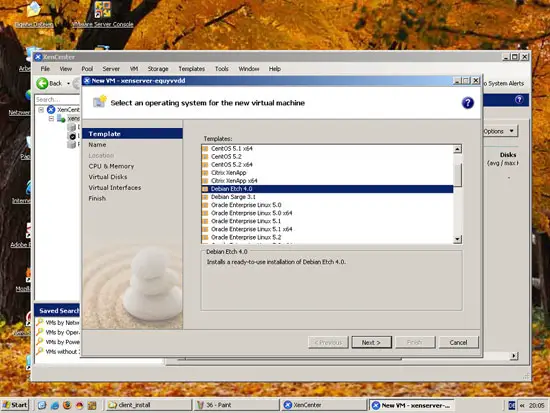Open the Templates menu
The image size is (550, 413).
192,69
